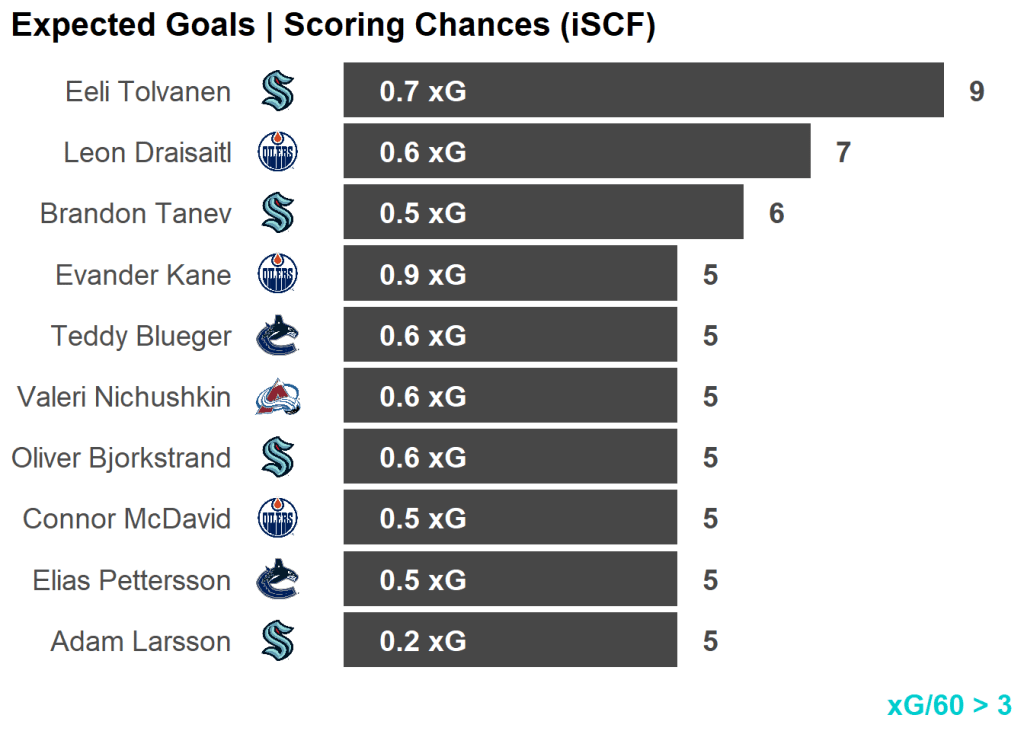Click the Kraken logo beside Adam Larsson
Image resolution: width=1024 pixels, height=731 pixels.
click(277, 641)
